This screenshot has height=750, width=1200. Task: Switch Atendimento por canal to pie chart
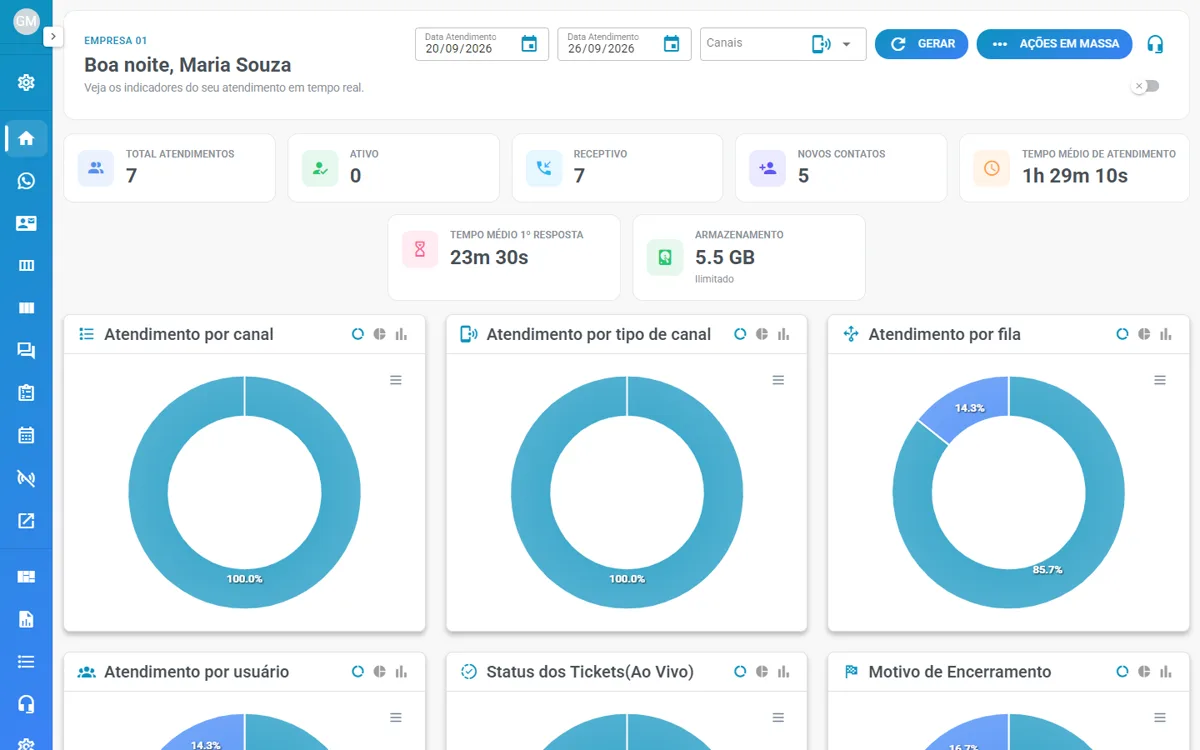tap(380, 334)
